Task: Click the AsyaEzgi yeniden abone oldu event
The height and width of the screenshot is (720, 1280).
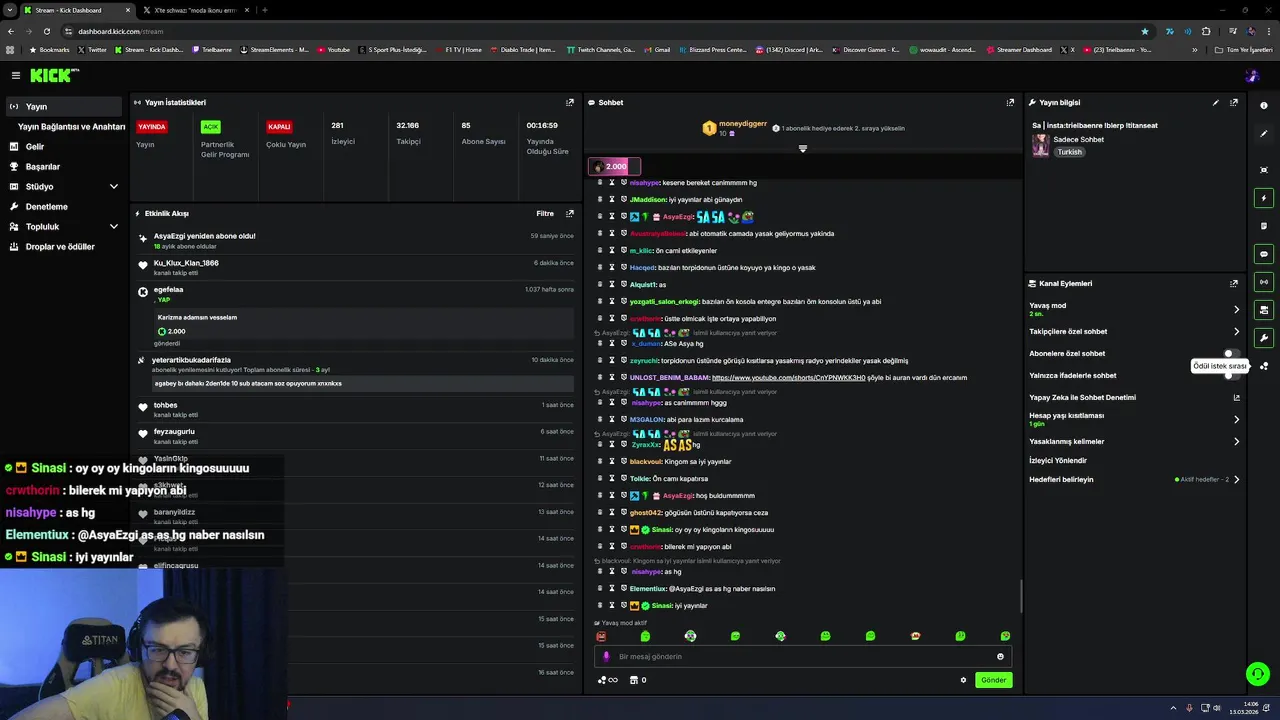Action: 204,236
